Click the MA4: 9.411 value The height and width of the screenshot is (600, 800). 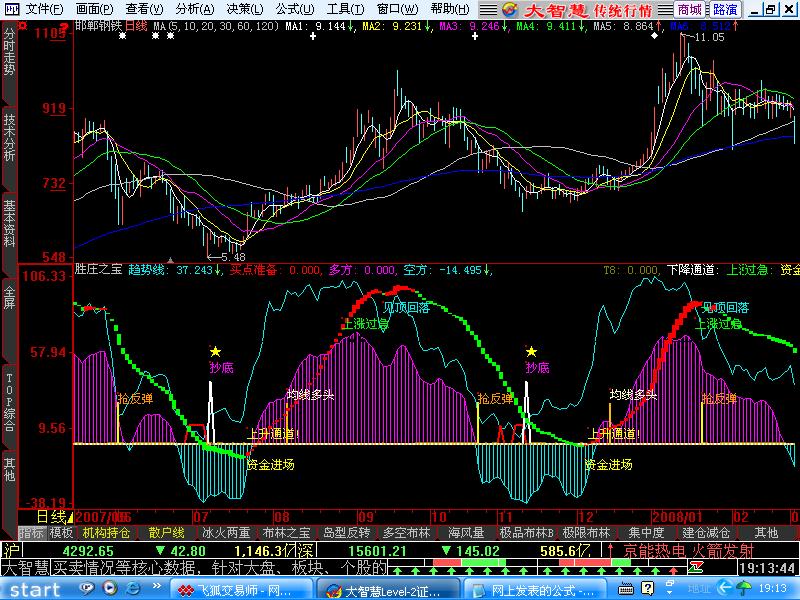click(x=551, y=26)
